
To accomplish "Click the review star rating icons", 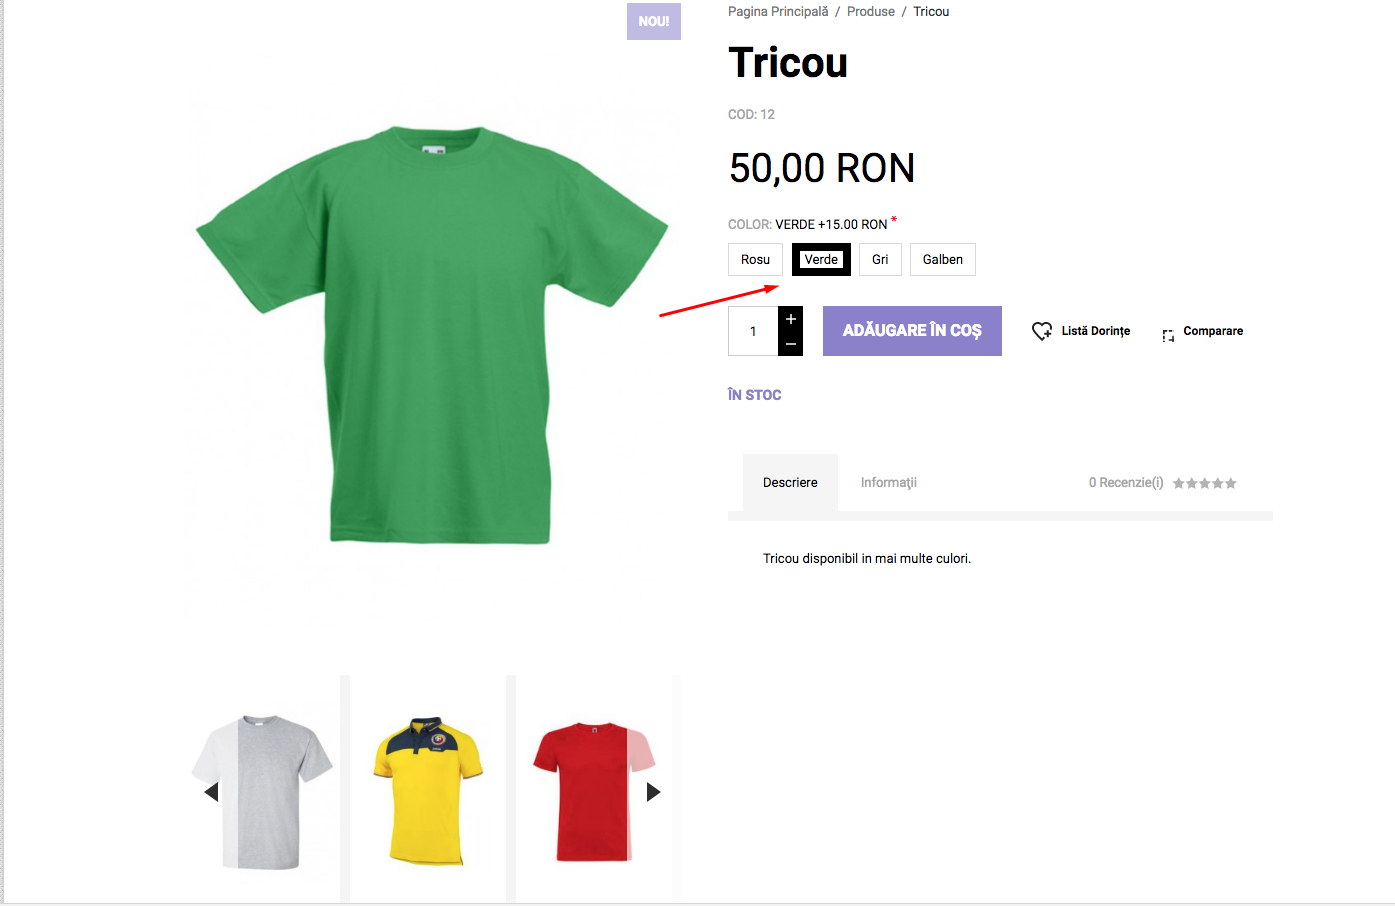I will pos(1204,483).
